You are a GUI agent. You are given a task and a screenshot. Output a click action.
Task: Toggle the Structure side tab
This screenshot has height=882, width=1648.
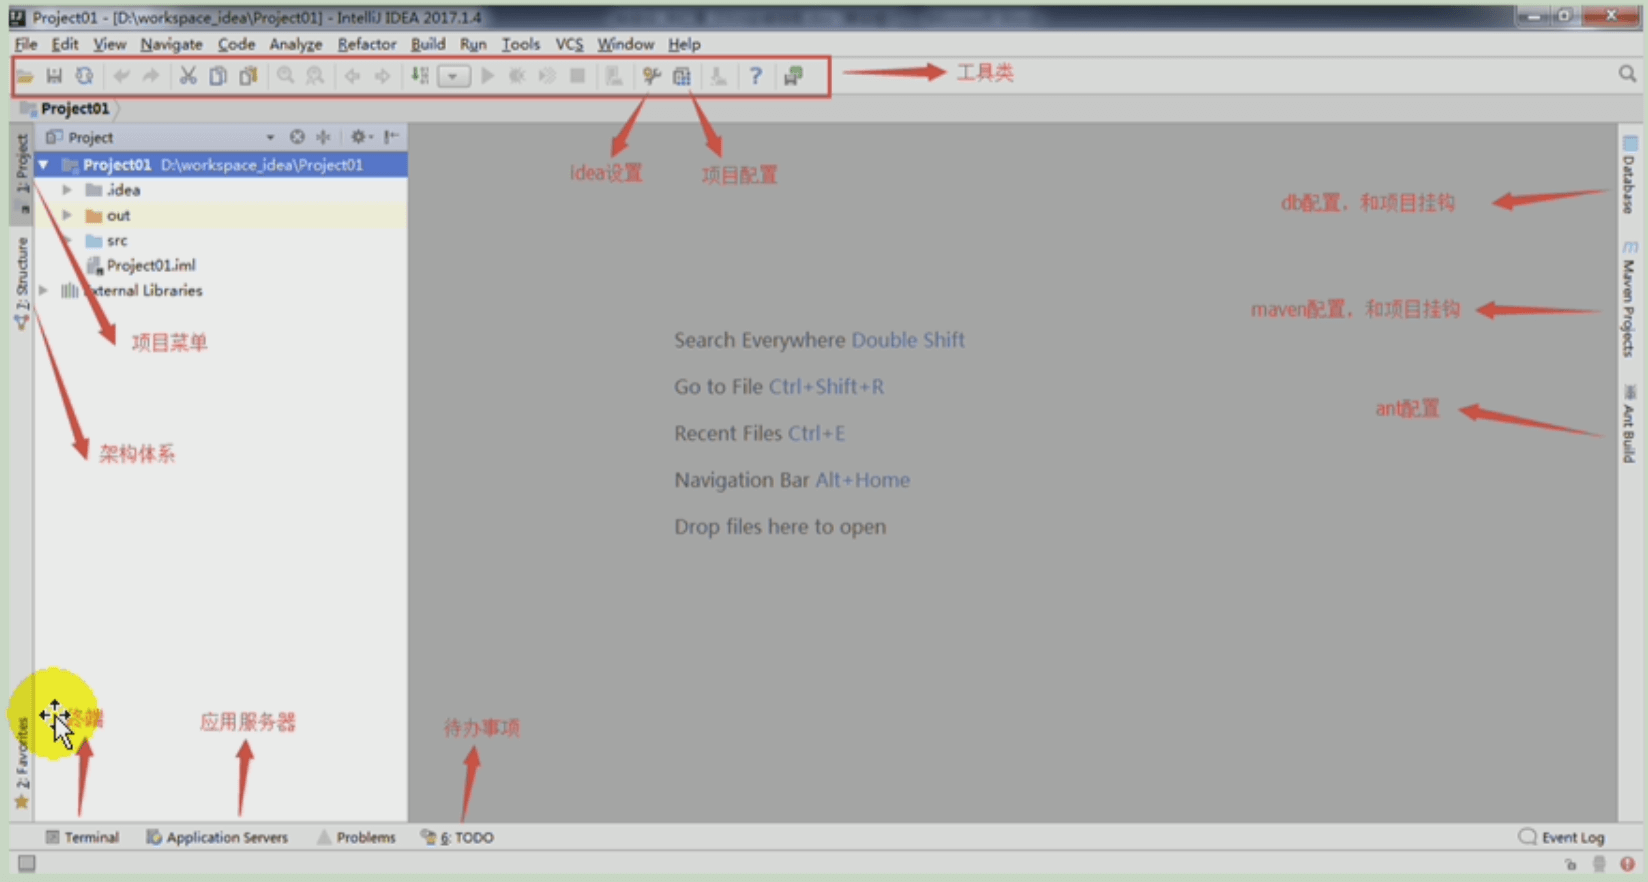click(x=21, y=283)
